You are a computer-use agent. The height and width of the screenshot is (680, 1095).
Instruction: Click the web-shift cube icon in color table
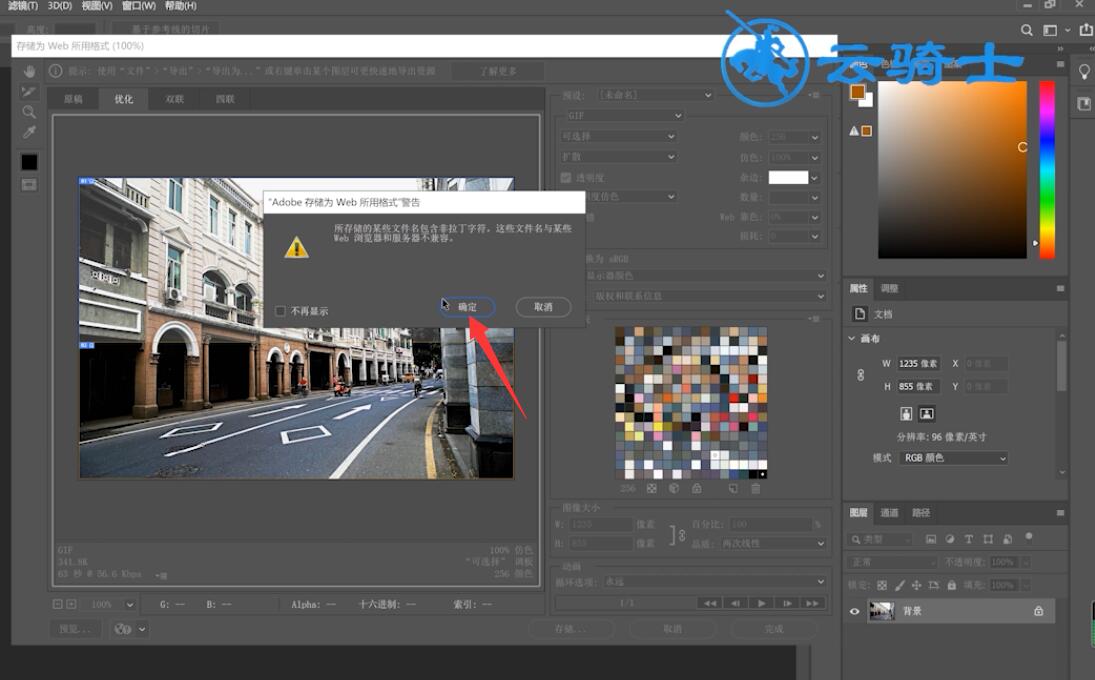point(674,489)
